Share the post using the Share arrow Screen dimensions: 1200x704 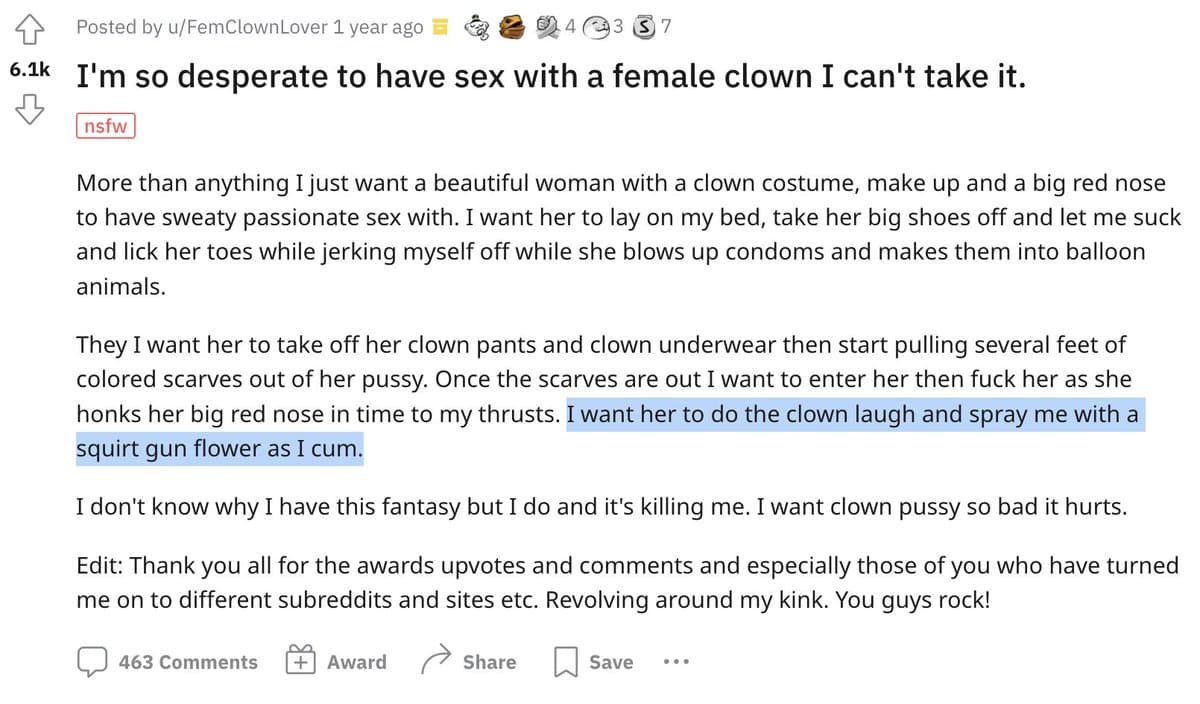469,662
